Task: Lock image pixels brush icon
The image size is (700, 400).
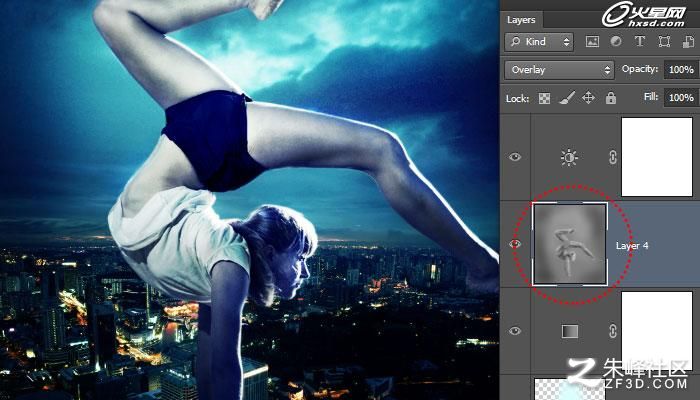Action: [x=567, y=98]
